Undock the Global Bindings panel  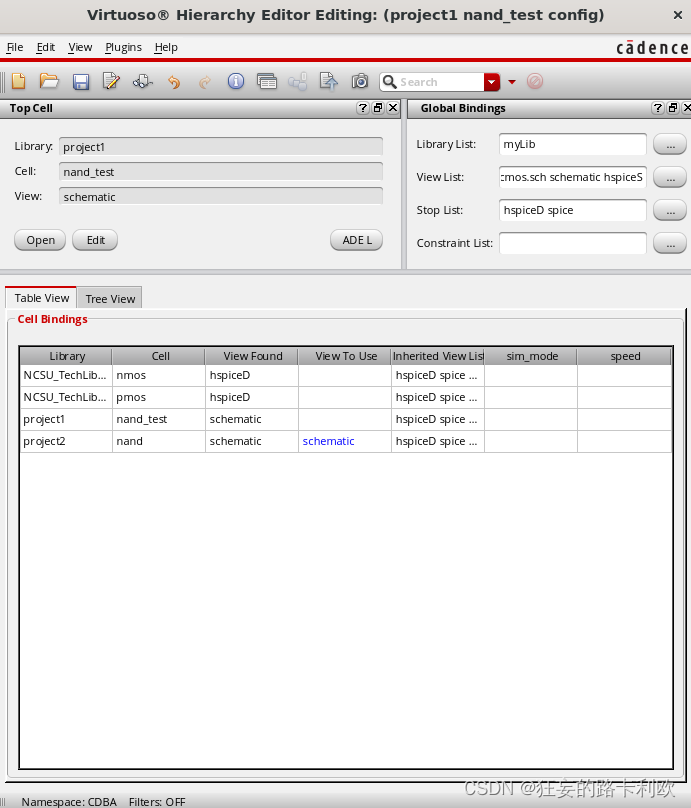click(x=672, y=108)
